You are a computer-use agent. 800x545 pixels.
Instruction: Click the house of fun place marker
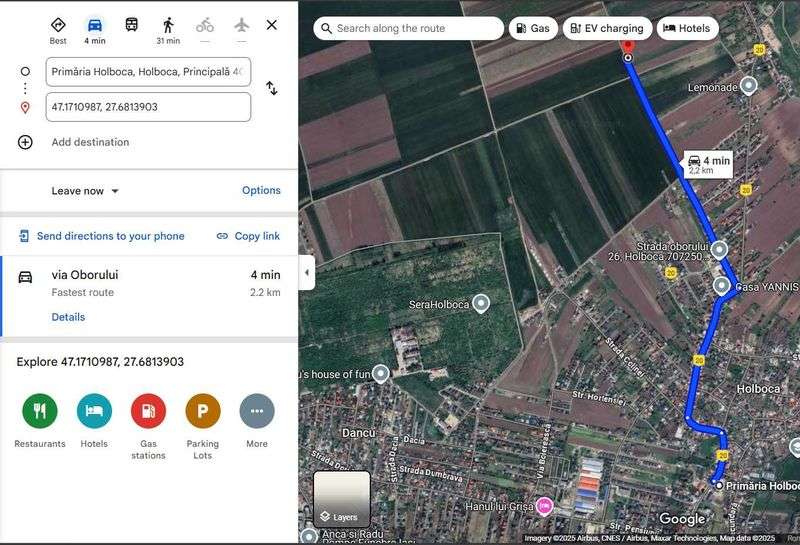pos(380,374)
